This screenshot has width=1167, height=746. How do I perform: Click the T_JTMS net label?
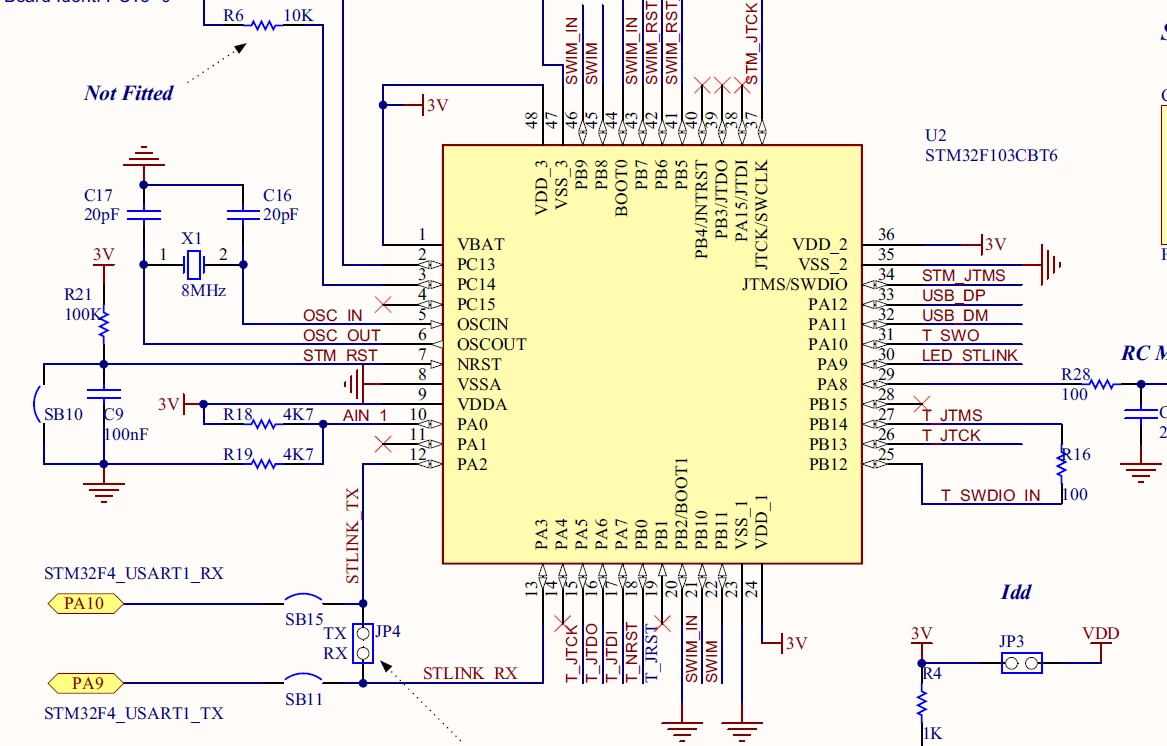953,415
